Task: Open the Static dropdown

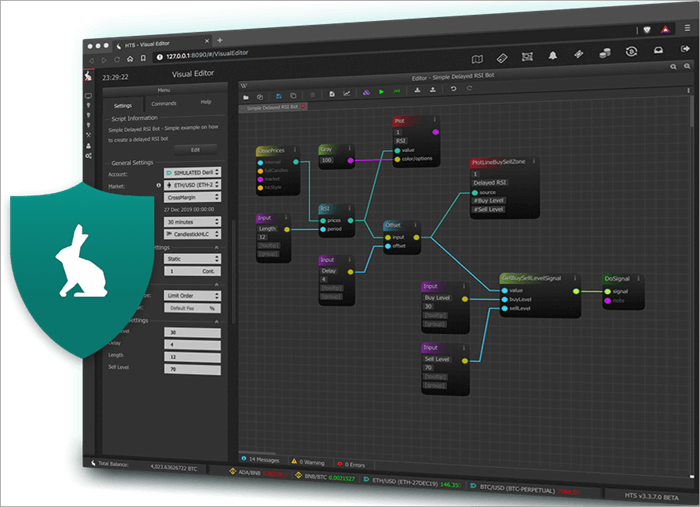Action: pyautogui.click(x=192, y=259)
